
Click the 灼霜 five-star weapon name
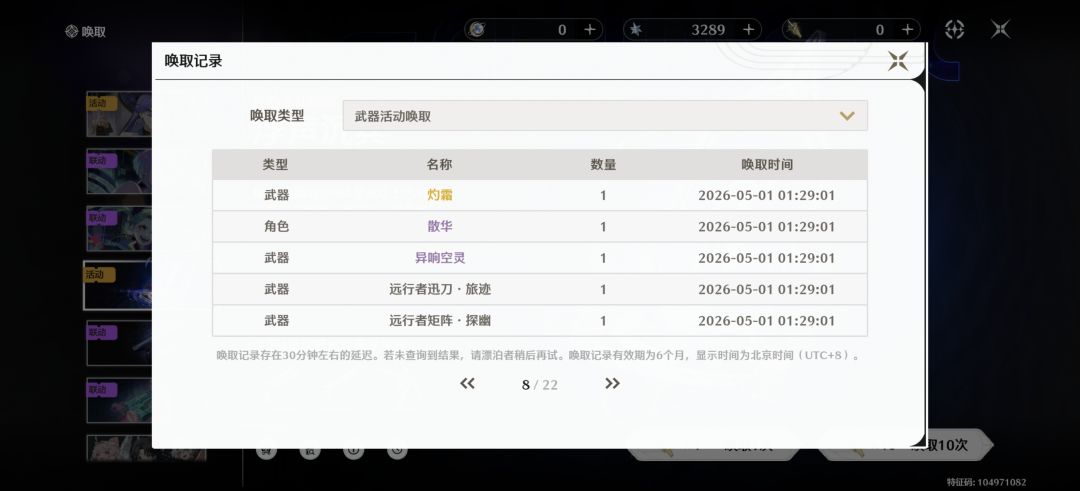(x=439, y=195)
